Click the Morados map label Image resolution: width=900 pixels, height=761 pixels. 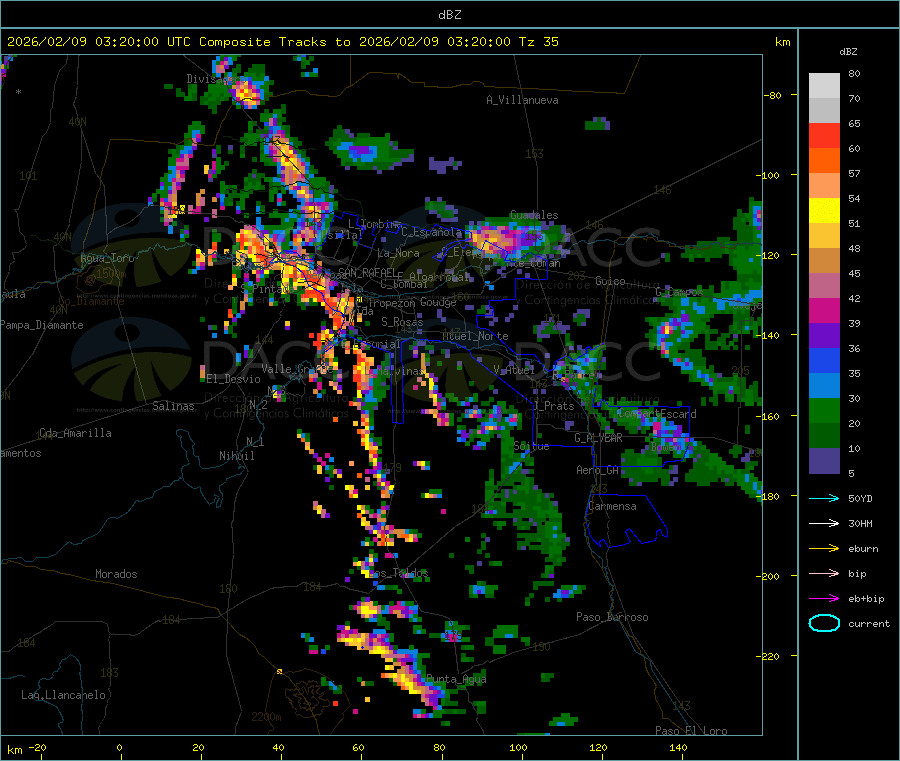tap(116, 574)
